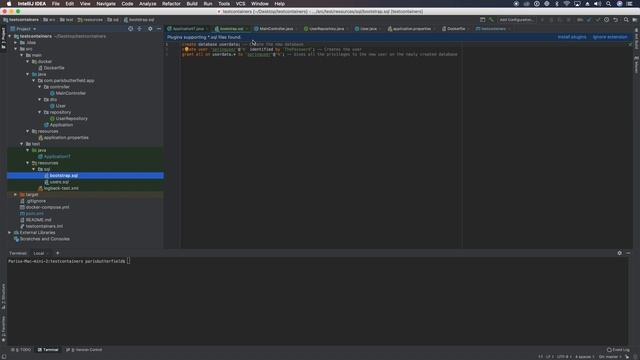This screenshot has height=360, width=640.
Task: Select docker-compose.yml in project tree
Action: tap(47, 207)
